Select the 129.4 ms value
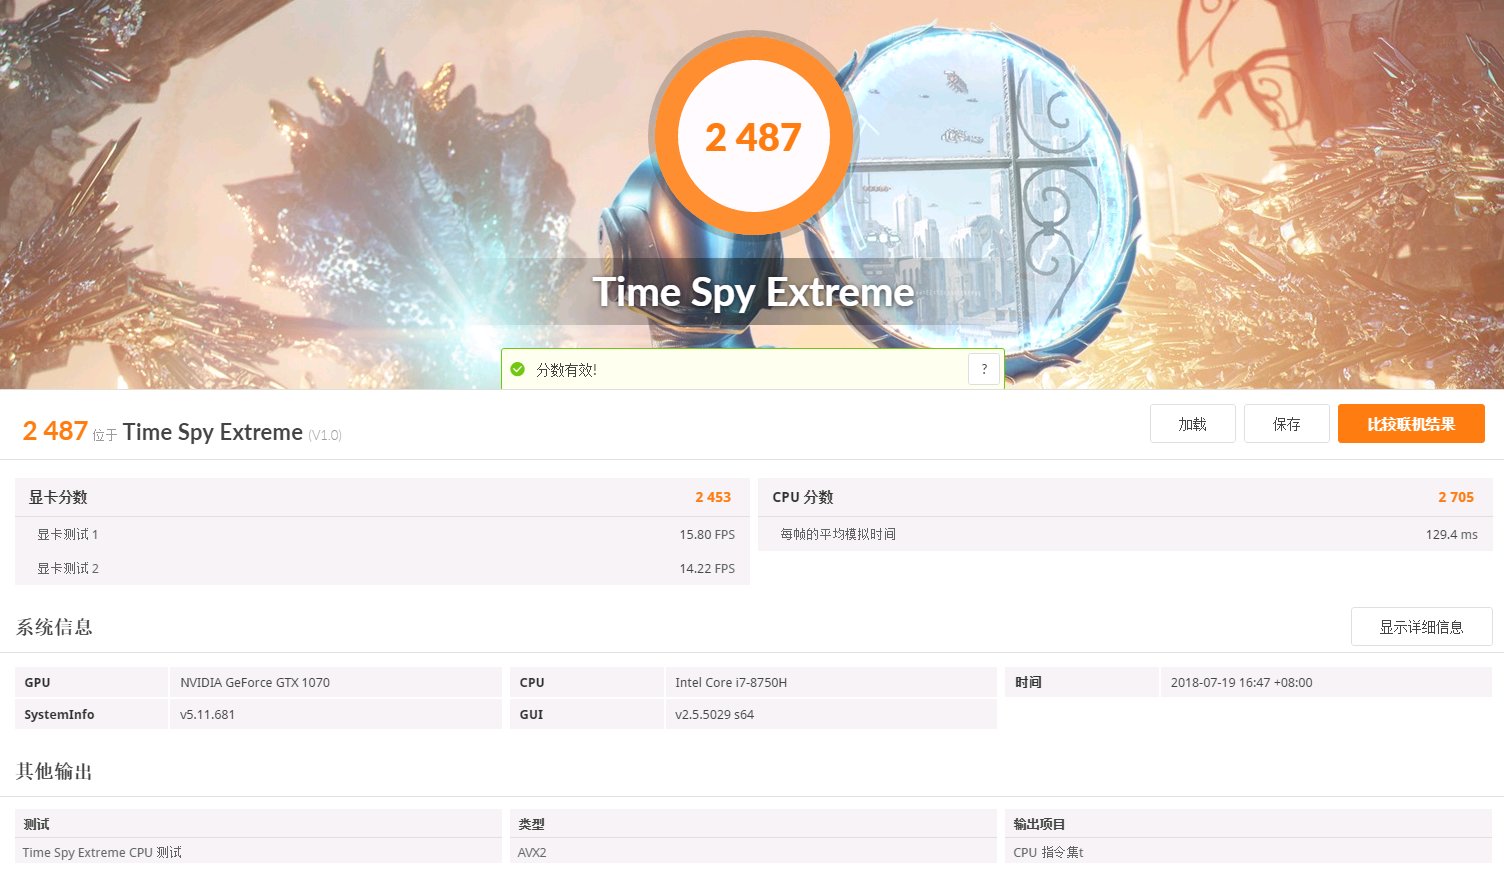 tap(1452, 534)
